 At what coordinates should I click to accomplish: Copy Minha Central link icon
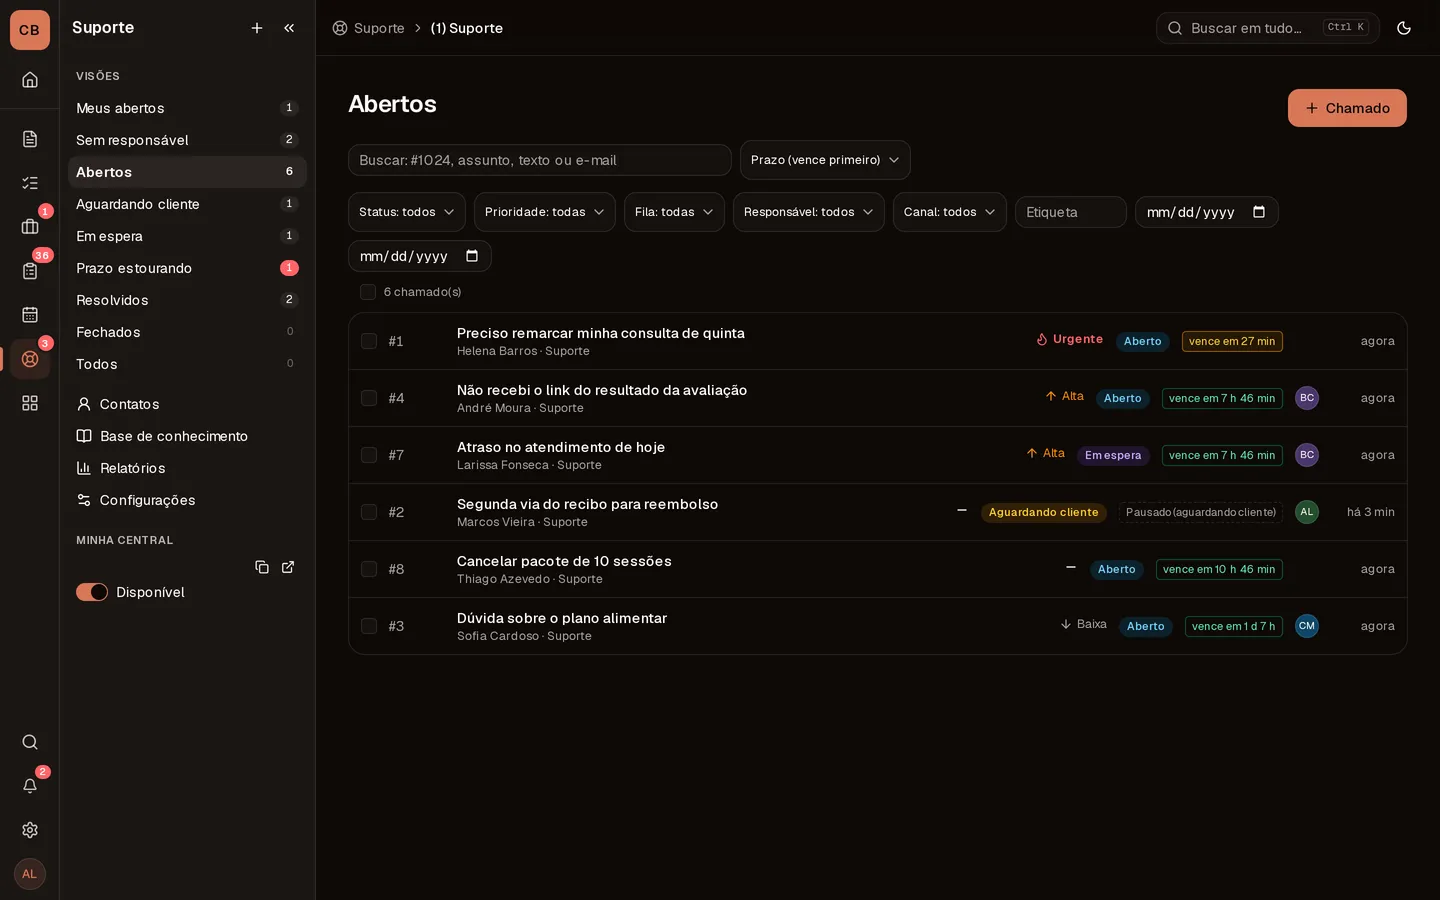click(262, 567)
